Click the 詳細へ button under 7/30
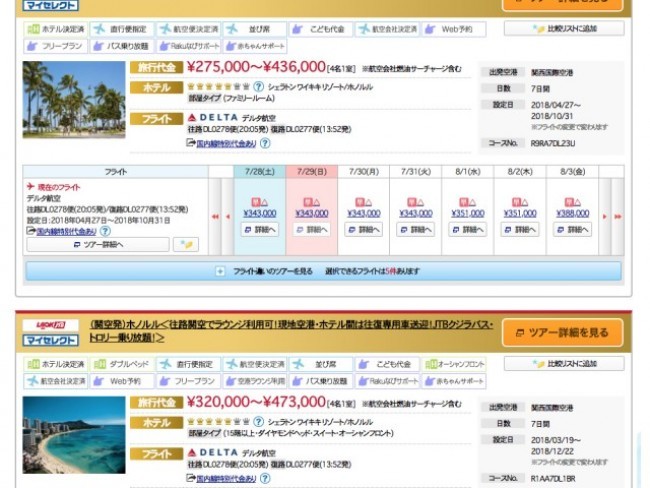 tap(364, 229)
